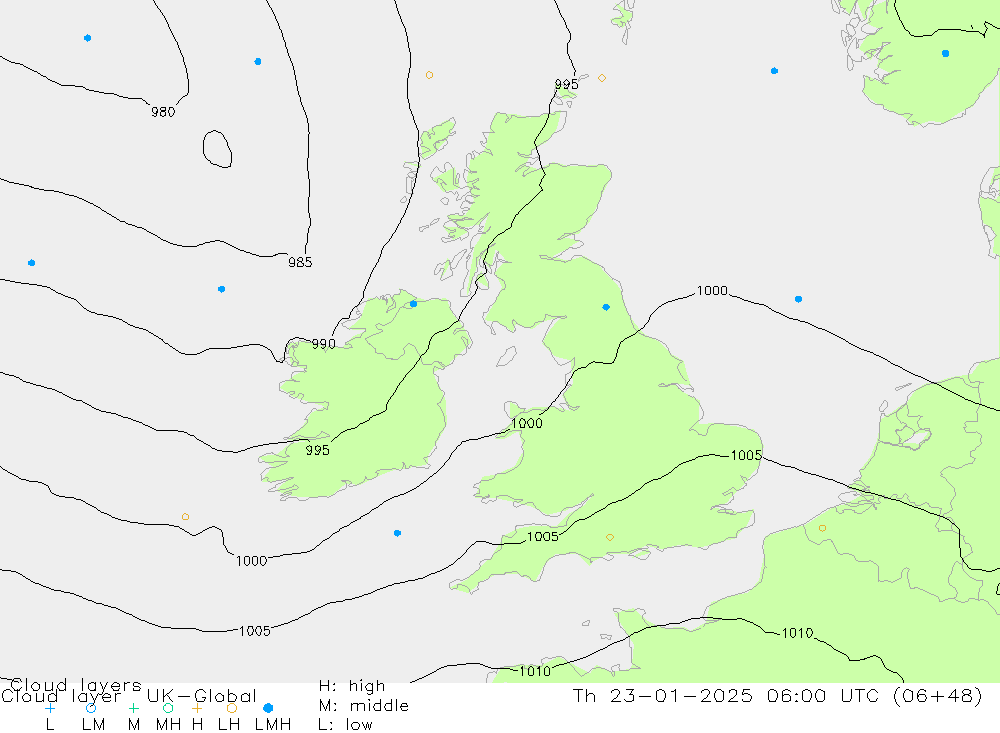Image resolution: width=1000 pixels, height=733 pixels.
Task: Select LH cloud marker over southern England
Action: click(x=610, y=537)
